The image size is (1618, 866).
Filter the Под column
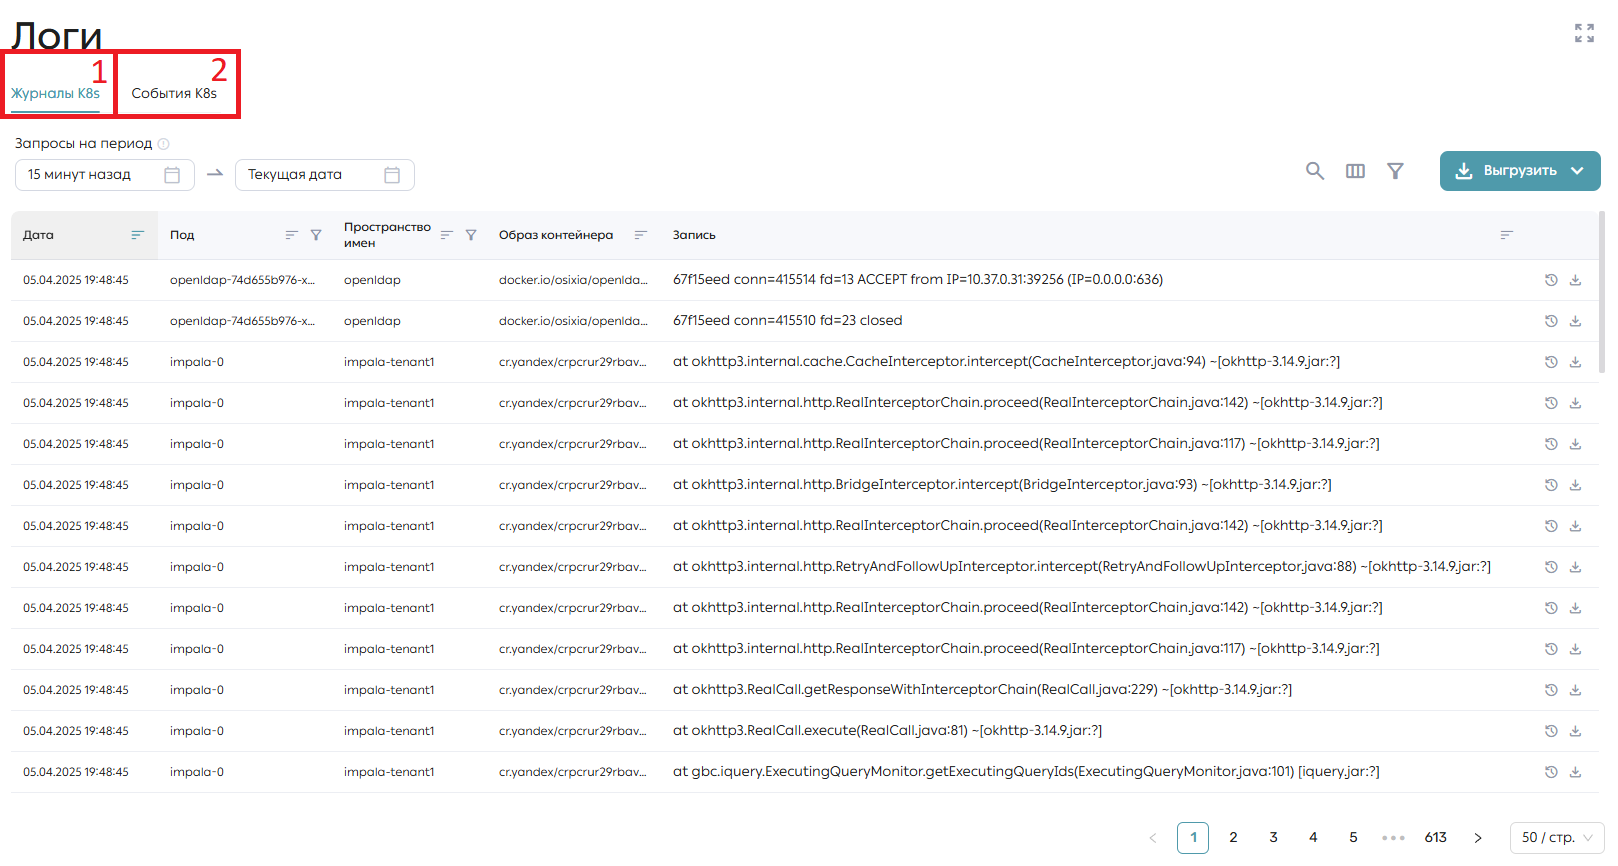point(316,235)
